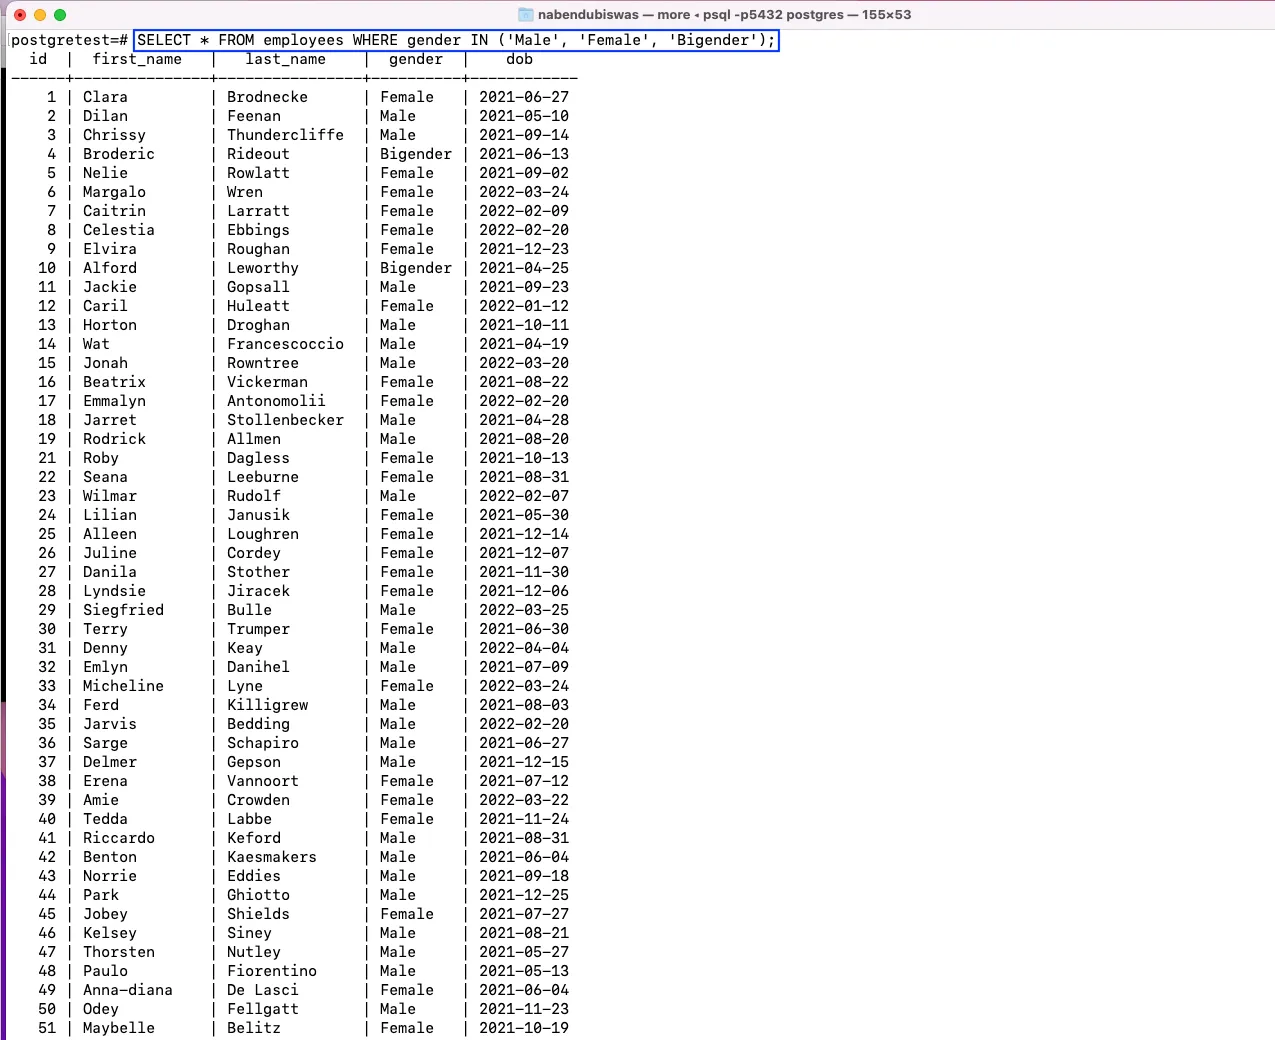Select first name Tedda

coord(105,819)
